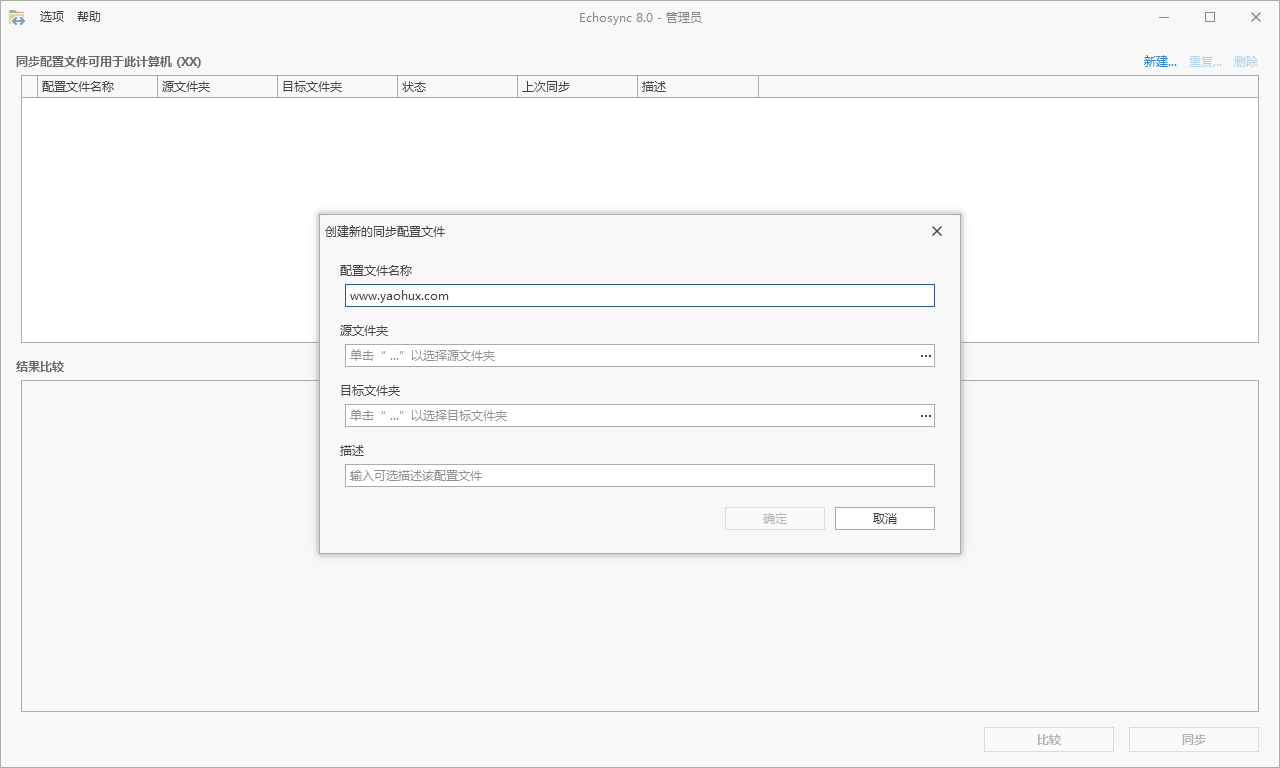Click the 删除 link
Screen dimensions: 1280x768
click(1246, 61)
